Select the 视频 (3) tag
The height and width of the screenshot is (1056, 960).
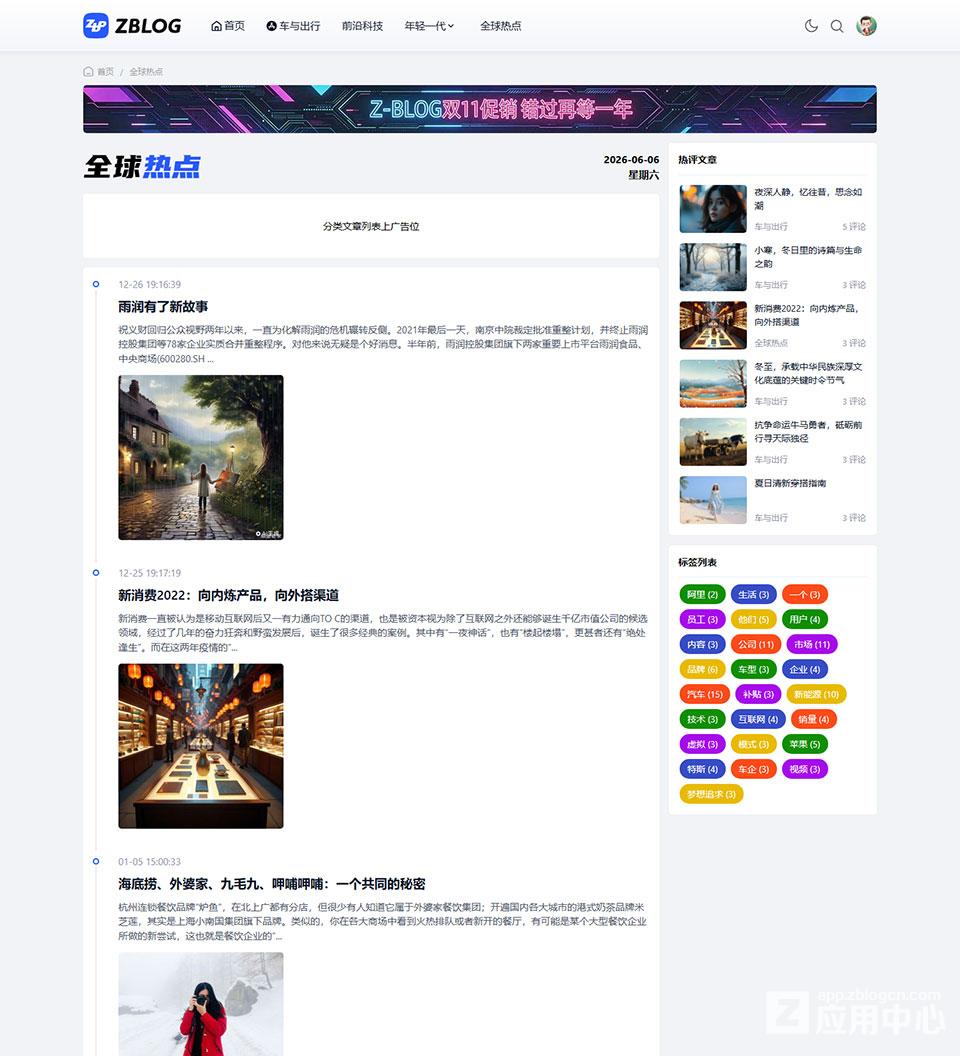(804, 769)
